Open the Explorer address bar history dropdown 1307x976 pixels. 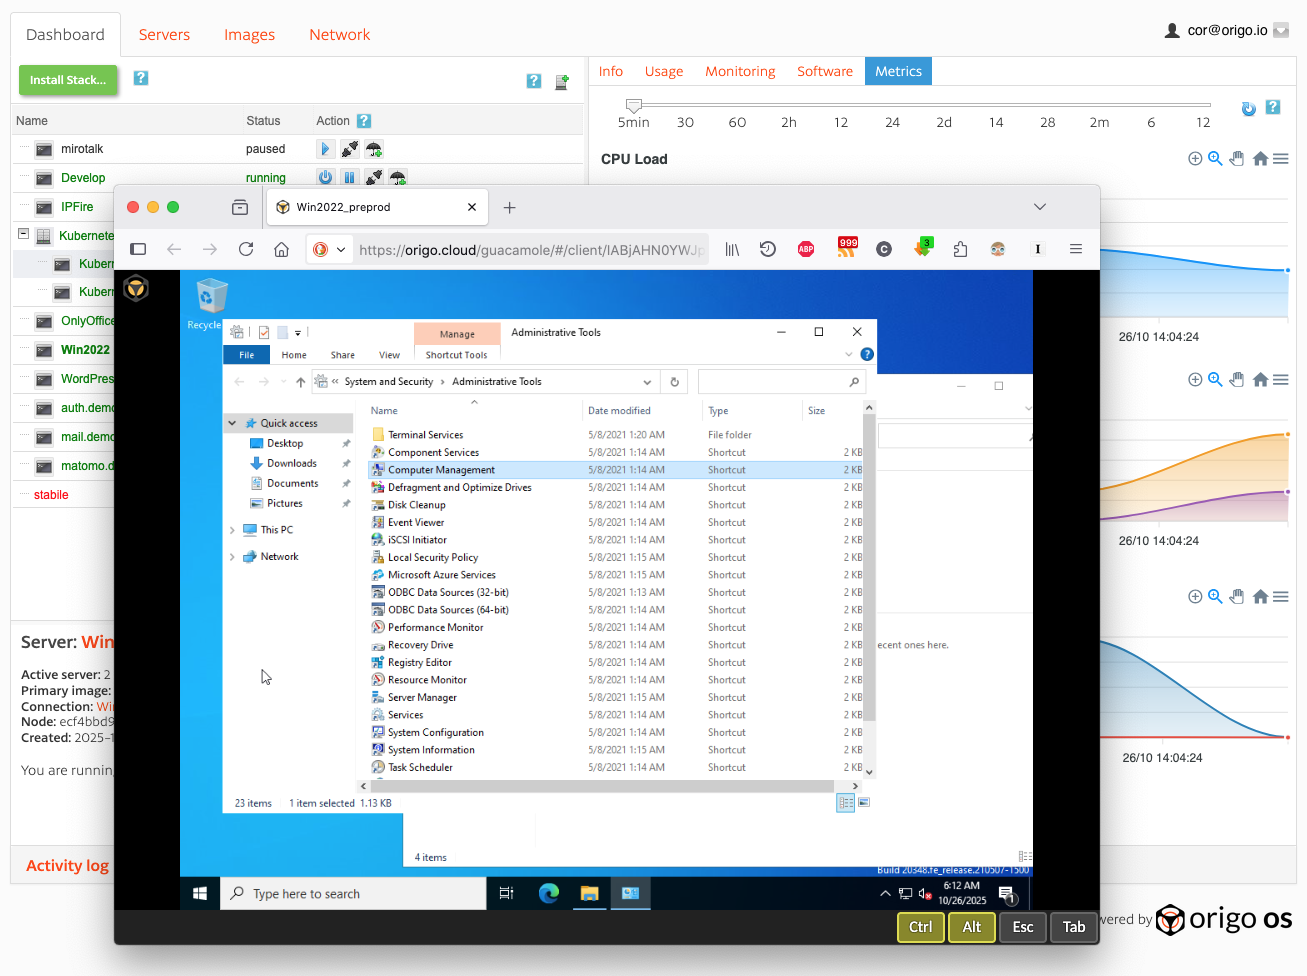click(x=647, y=382)
